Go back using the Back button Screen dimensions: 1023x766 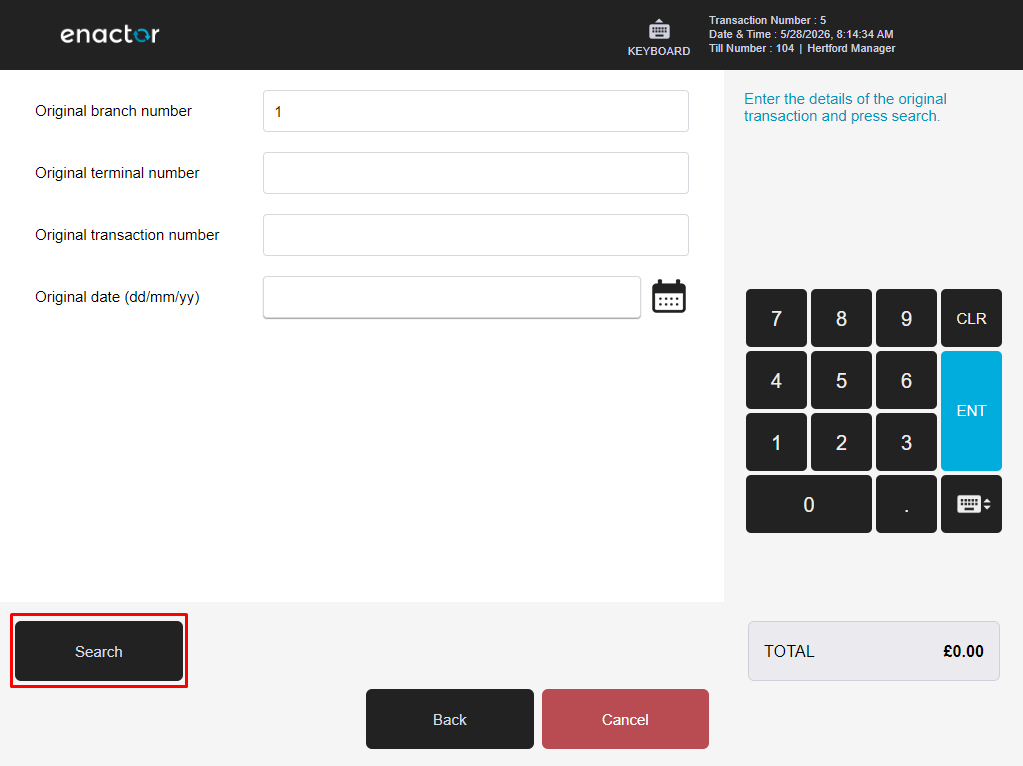point(450,719)
